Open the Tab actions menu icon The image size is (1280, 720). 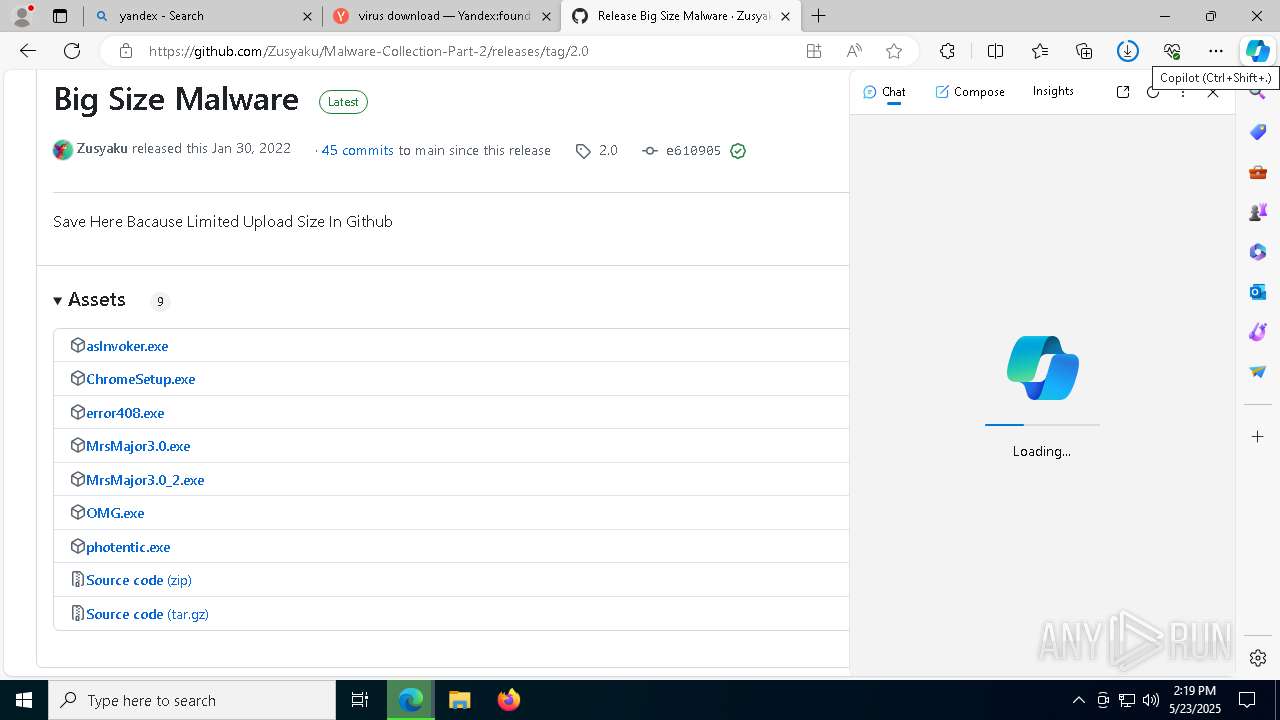(x=60, y=16)
